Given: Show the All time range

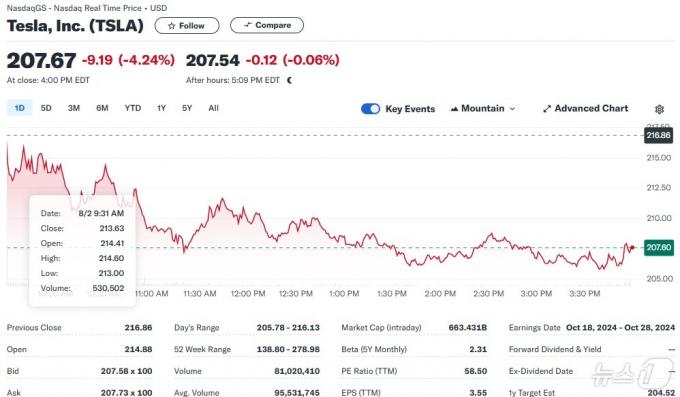Looking at the screenshot, I should point(213,108).
